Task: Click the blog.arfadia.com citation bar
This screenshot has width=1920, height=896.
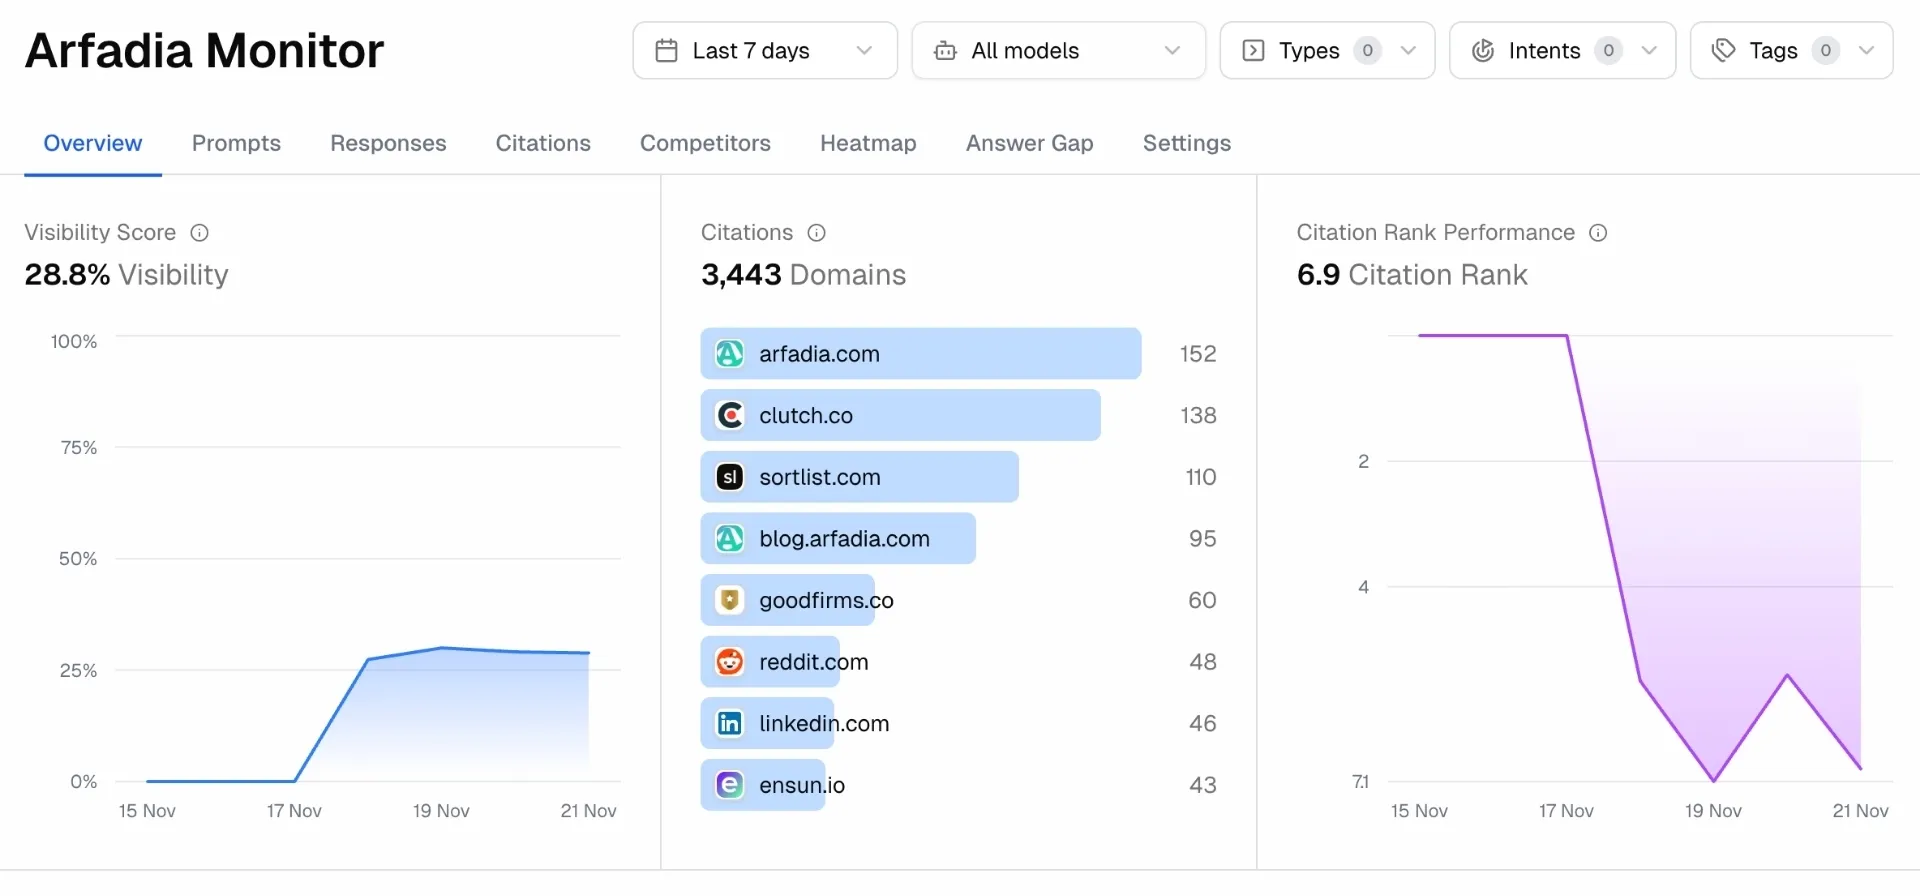Action: tap(838, 539)
